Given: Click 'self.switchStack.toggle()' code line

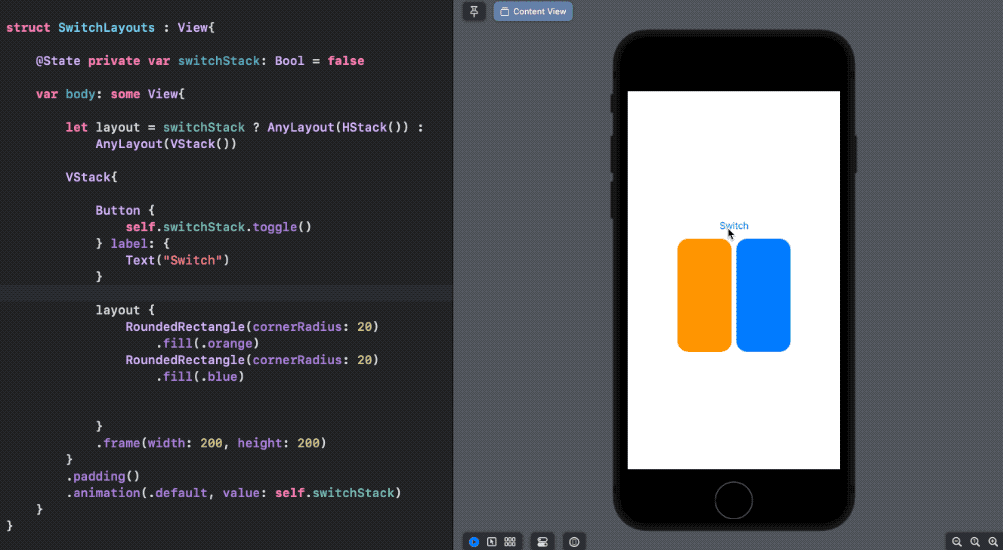Looking at the screenshot, I should [218, 227].
